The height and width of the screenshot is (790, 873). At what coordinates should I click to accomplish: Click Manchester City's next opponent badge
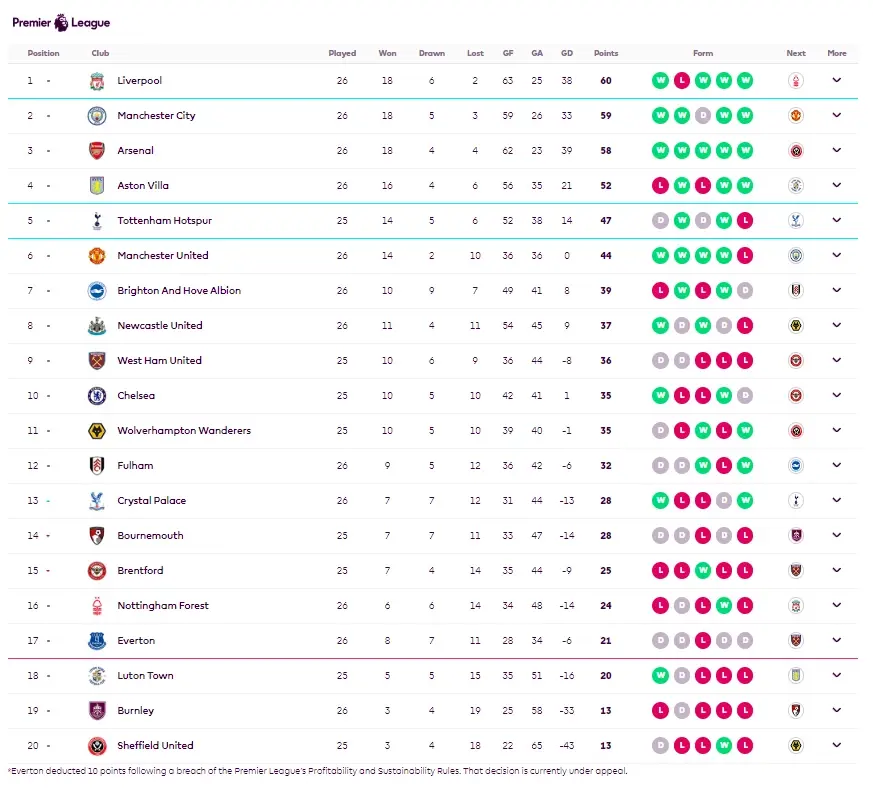(796, 116)
